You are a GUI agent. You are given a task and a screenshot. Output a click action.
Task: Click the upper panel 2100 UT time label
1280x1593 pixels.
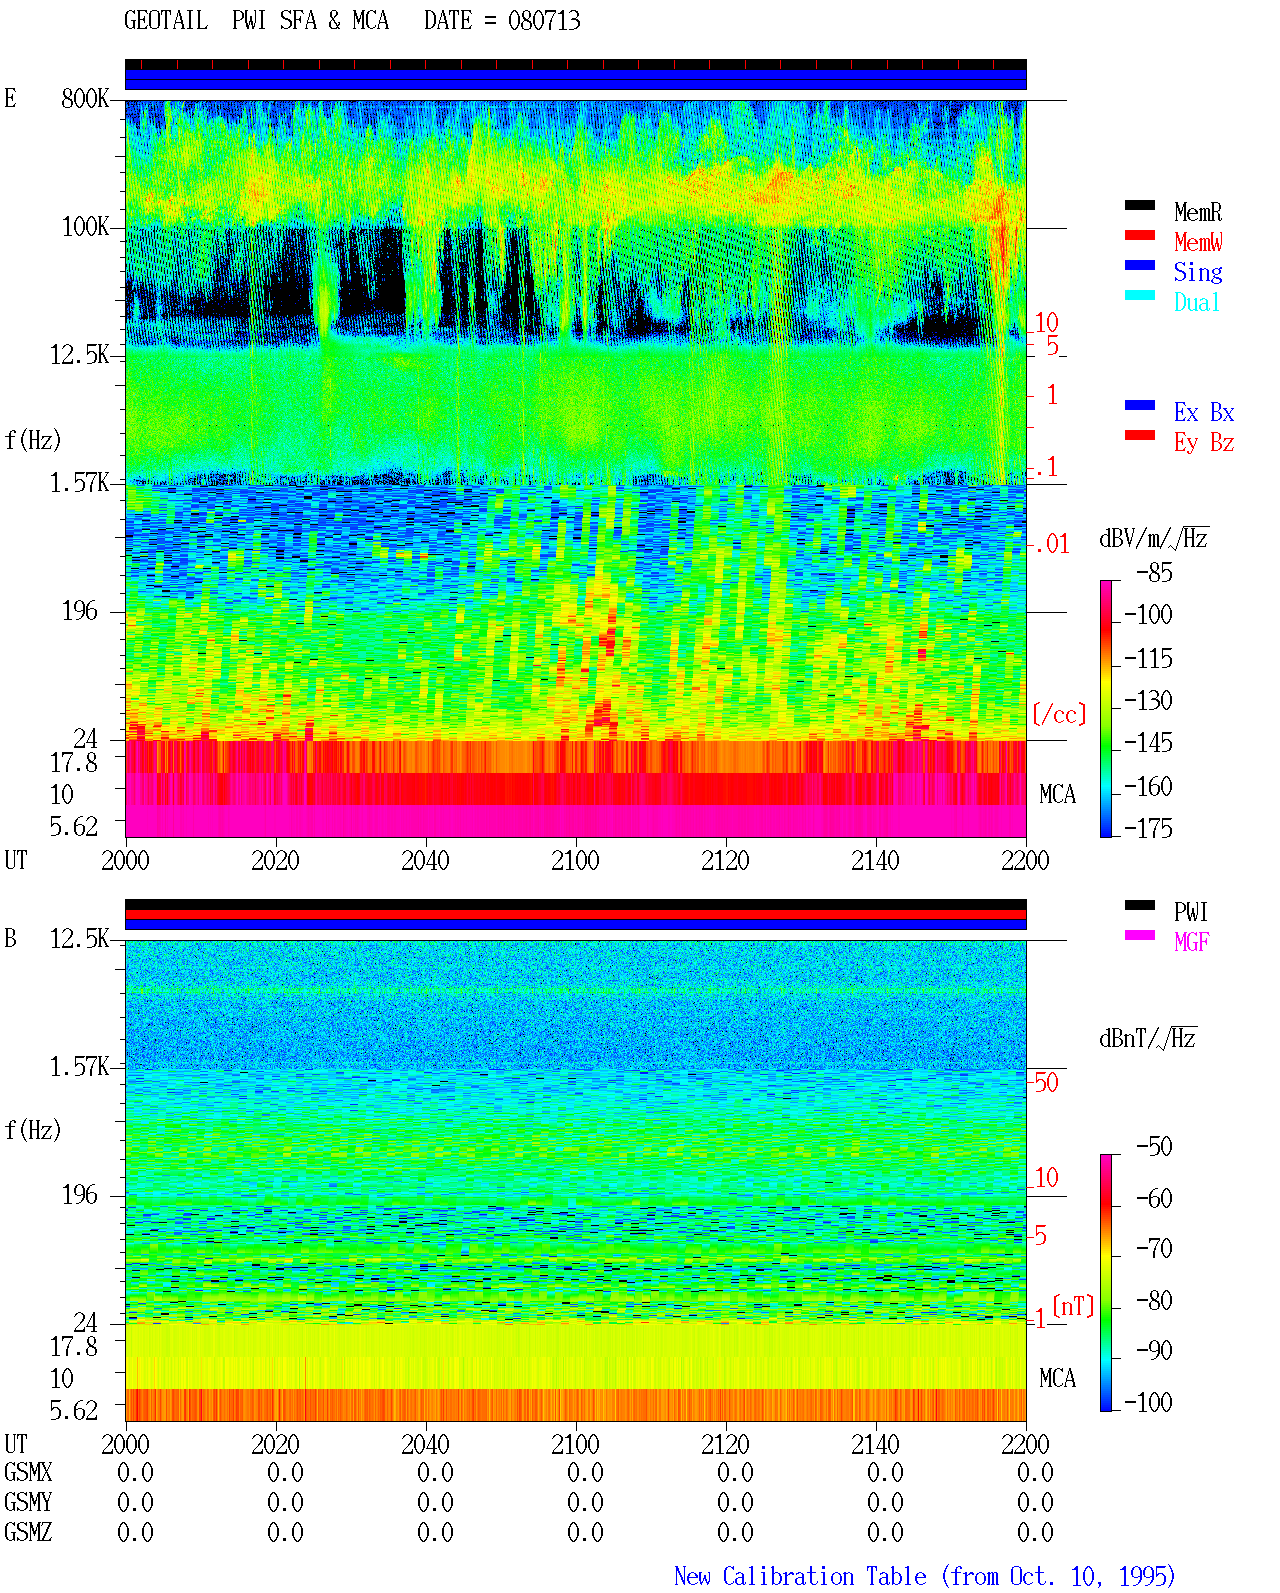coord(575,861)
